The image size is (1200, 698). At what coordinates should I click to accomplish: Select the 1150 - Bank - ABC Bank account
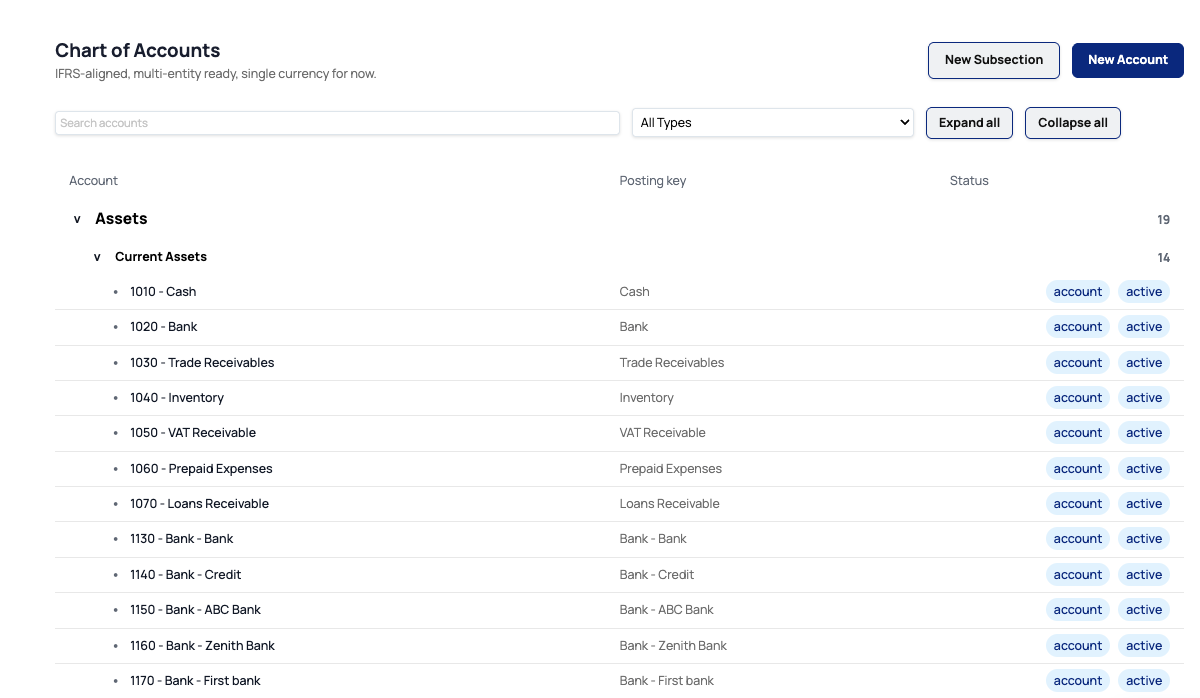(x=195, y=609)
